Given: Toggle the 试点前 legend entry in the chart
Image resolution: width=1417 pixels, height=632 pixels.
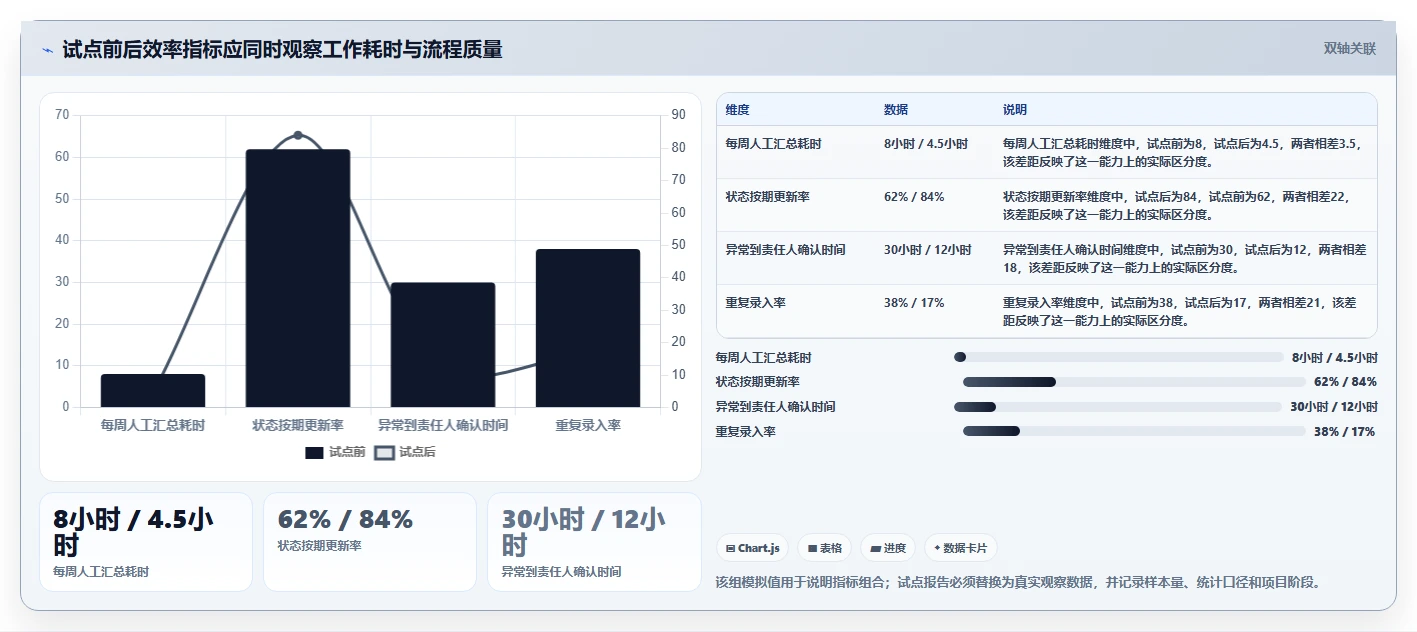Looking at the screenshot, I should [x=335, y=452].
